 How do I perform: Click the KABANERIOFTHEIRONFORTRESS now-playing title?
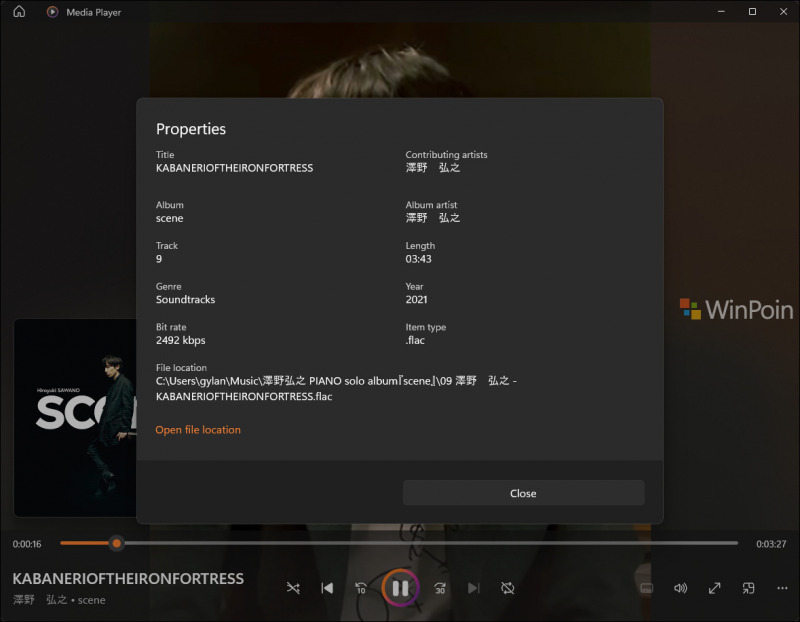tap(128, 579)
